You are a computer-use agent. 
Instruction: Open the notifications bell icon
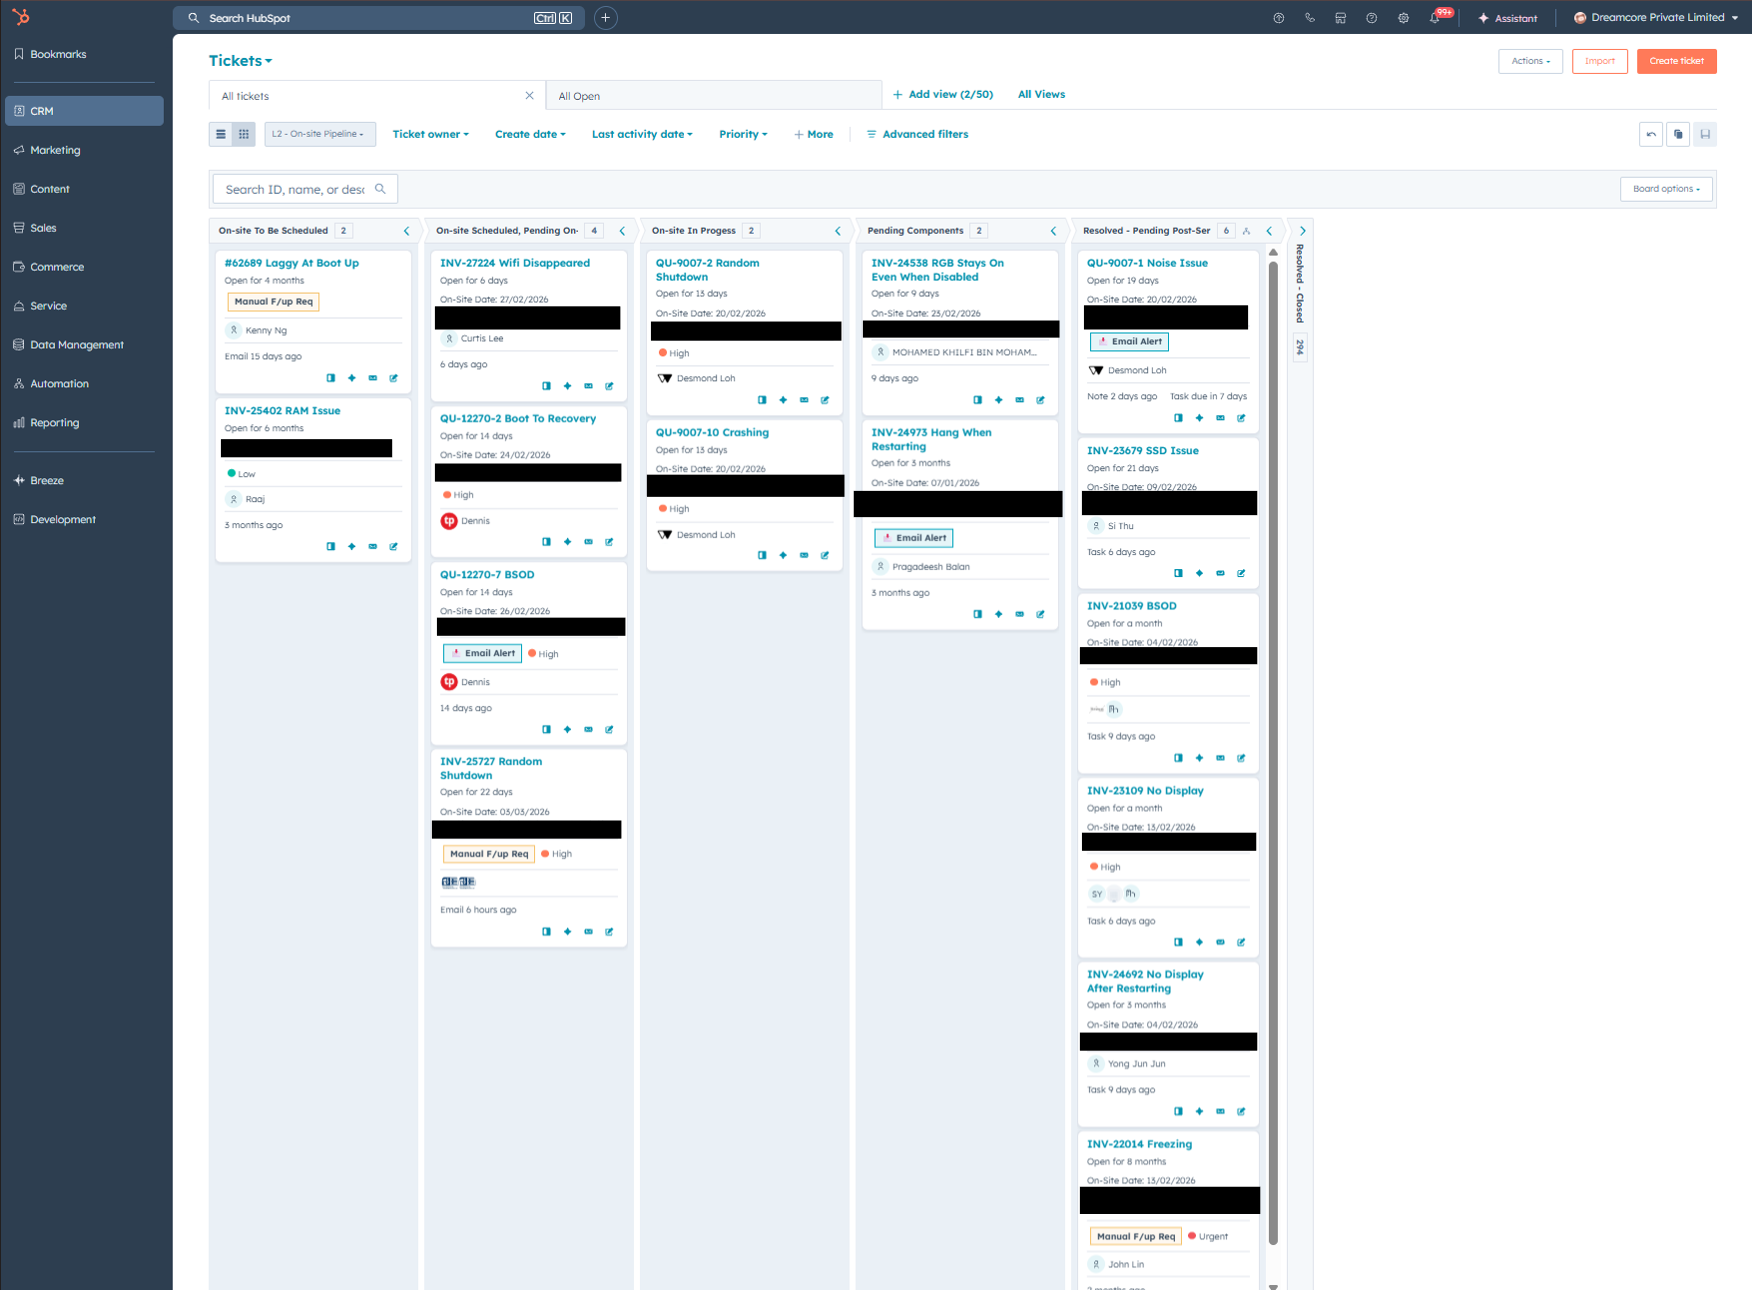(1435, 18)
